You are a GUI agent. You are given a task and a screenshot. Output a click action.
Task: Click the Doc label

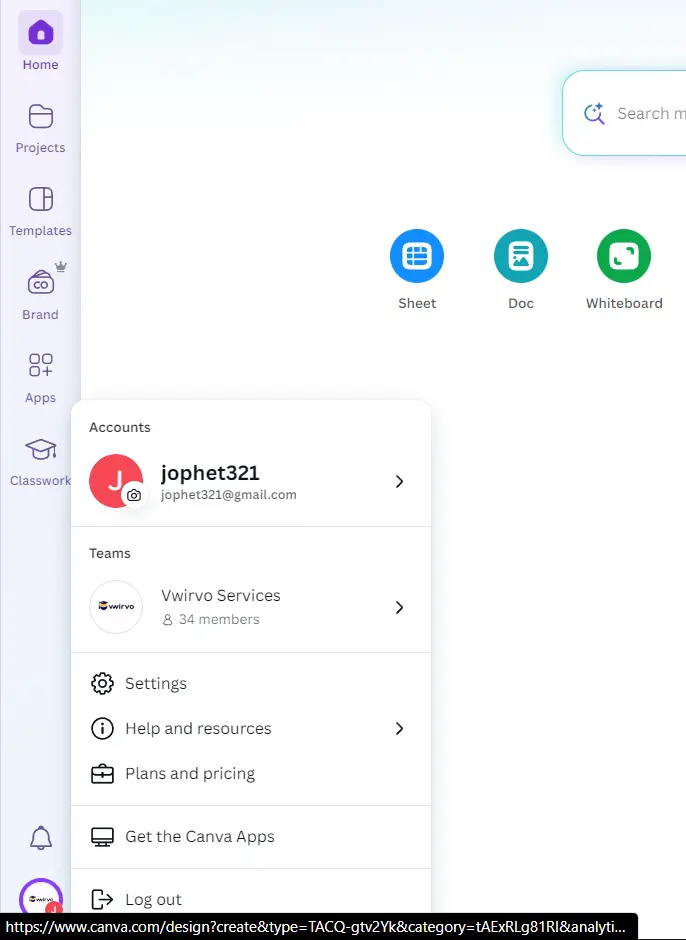[x=520, y=303]
